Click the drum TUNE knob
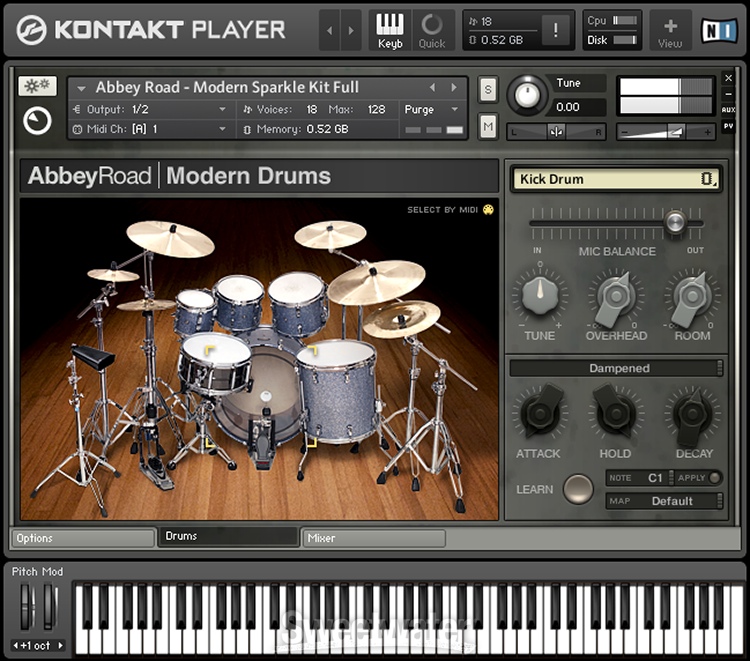750x661 pixels. (x=540, y=295)
